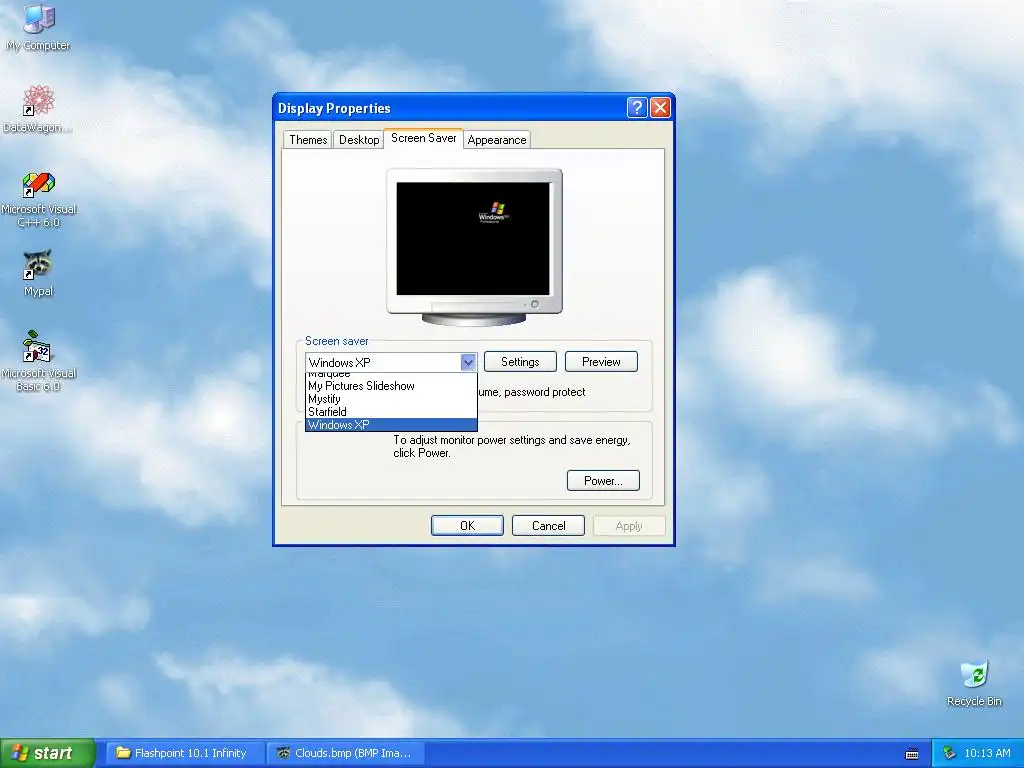Launch Mypal browser raccoon icon
This screenshot has width=1024, height=768.
(38, 273)
